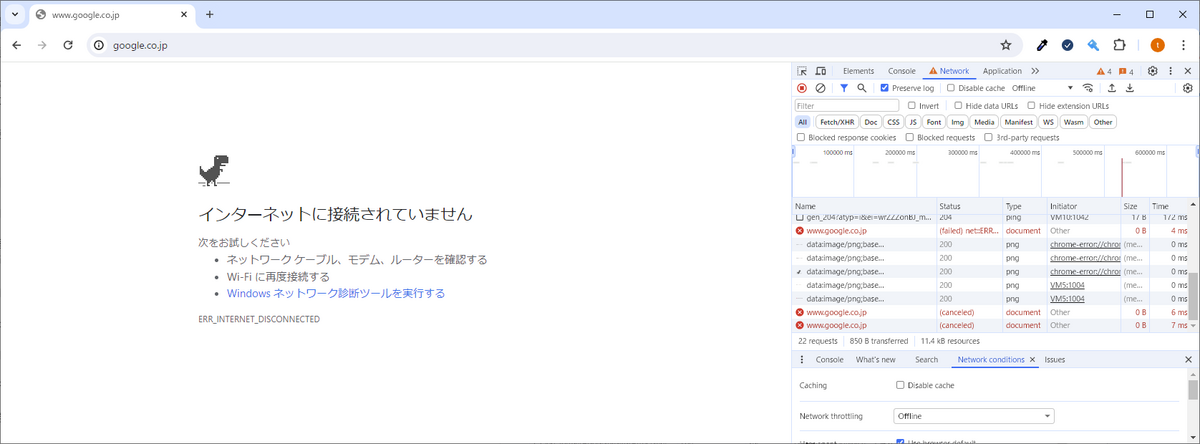This screenshot has height=444, width=1200.
Task: Open the Offline throttling dropdown in toolbar
Action: [1041, 88]
